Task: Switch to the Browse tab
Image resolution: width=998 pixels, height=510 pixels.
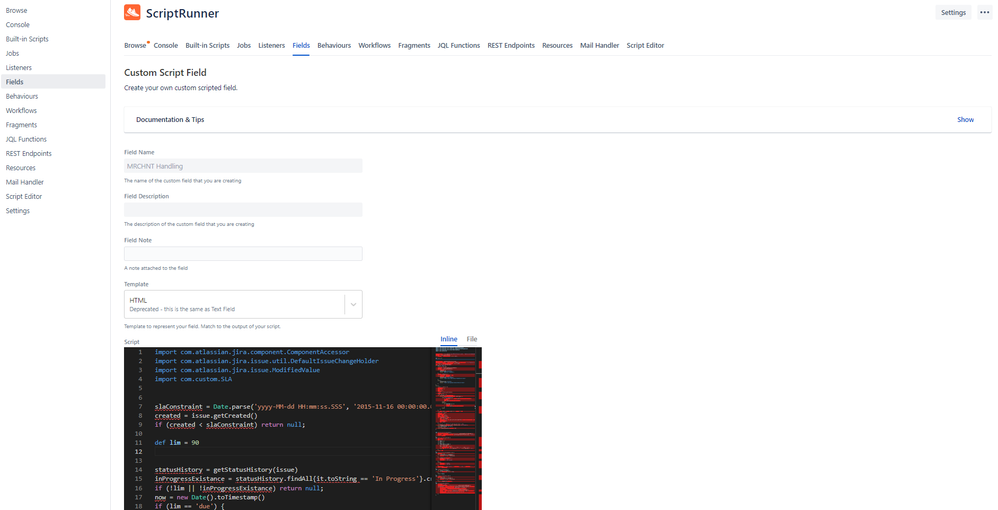Action: pyautogui.click(x=136, y=45)
